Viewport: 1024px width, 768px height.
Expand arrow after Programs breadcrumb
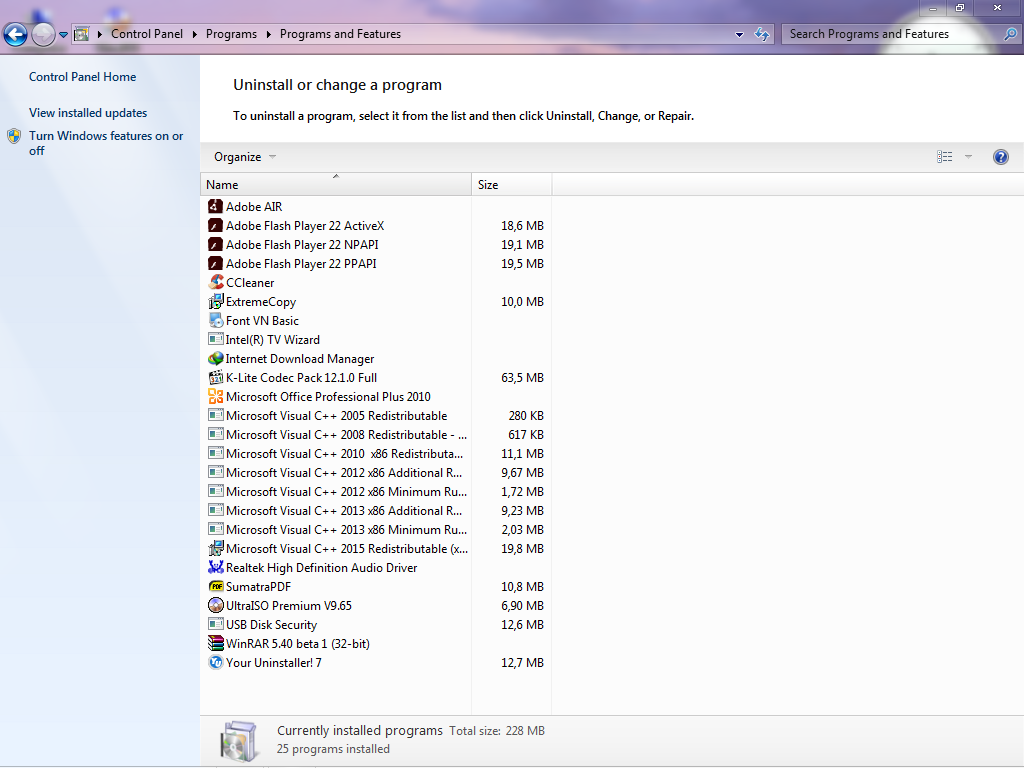point(268,35)
